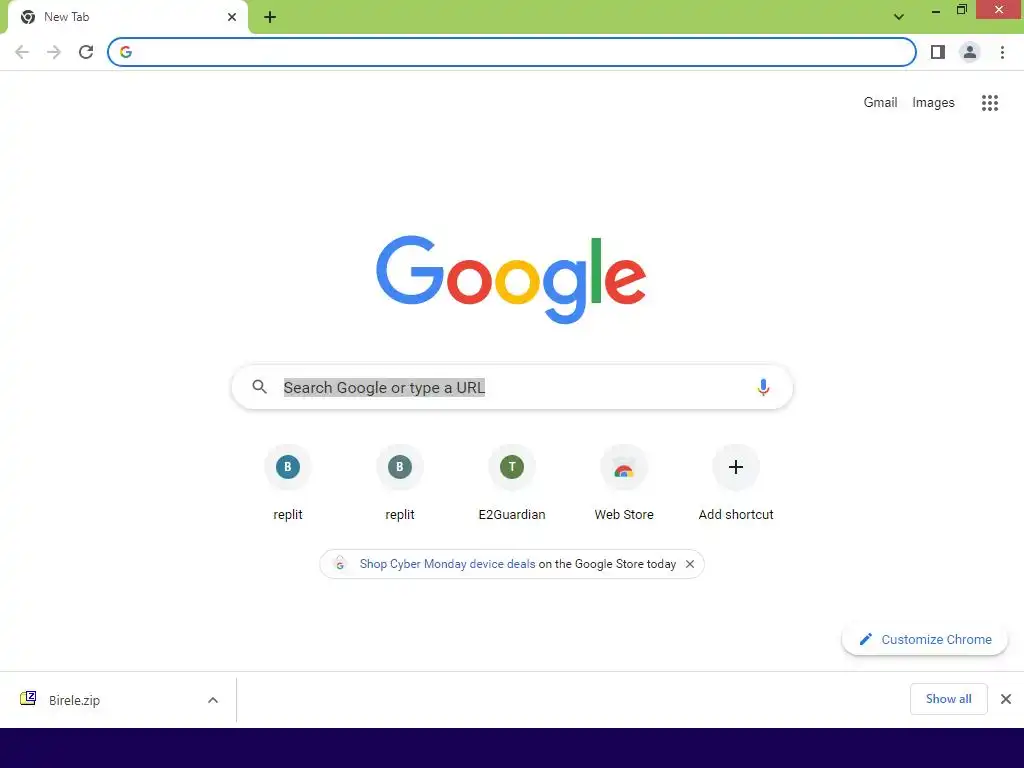Start voice search with the microphone
This screenshot has height=768, width=1024.
[763, 387]
